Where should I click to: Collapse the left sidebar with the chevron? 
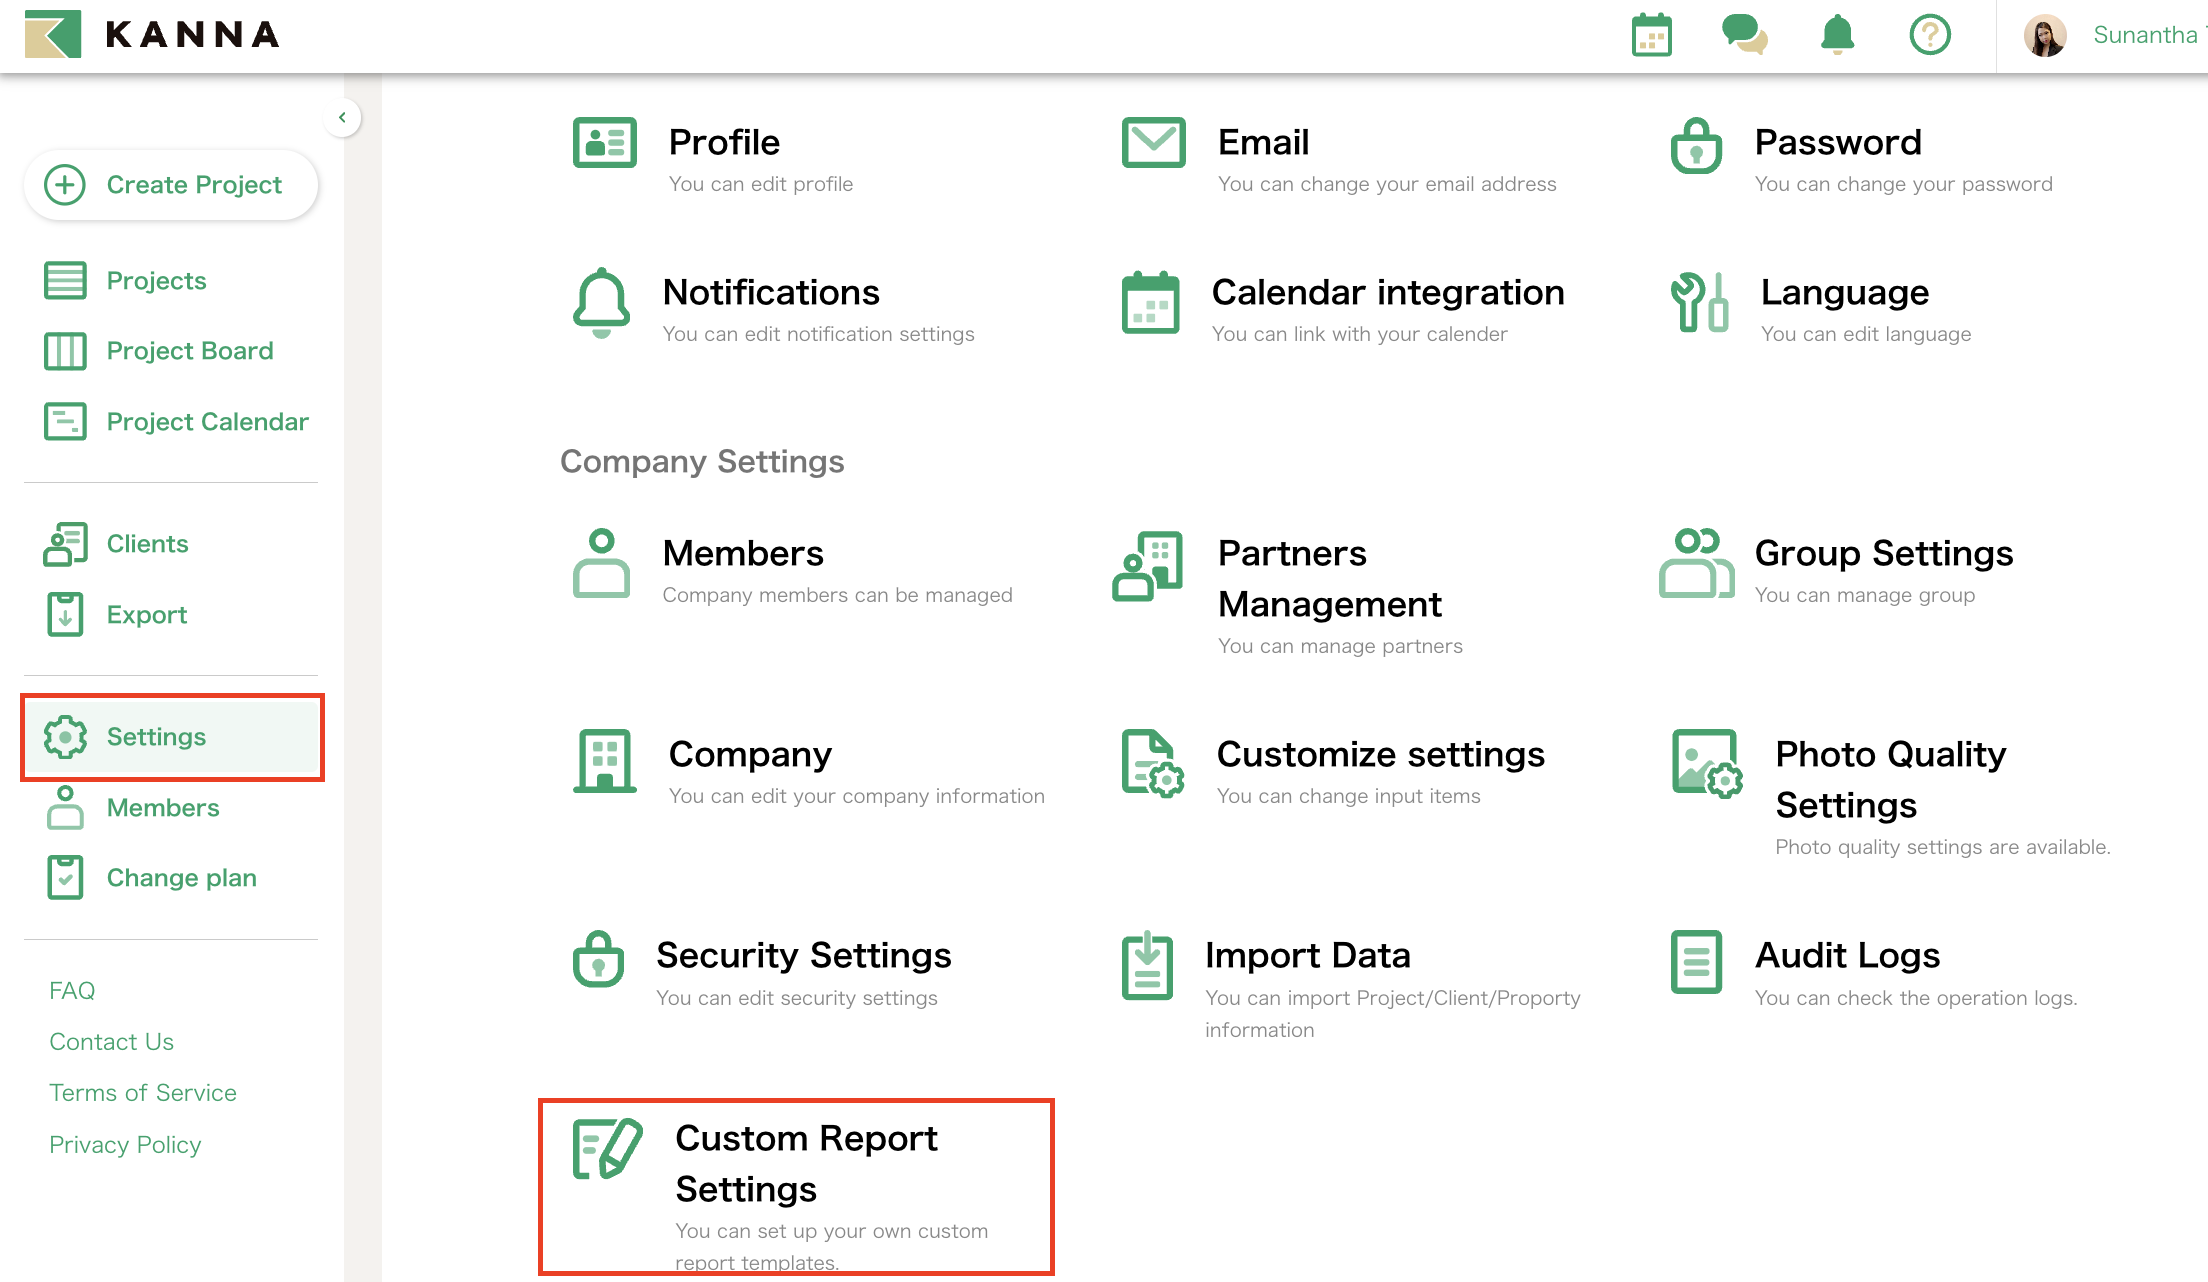coord(343,117)
